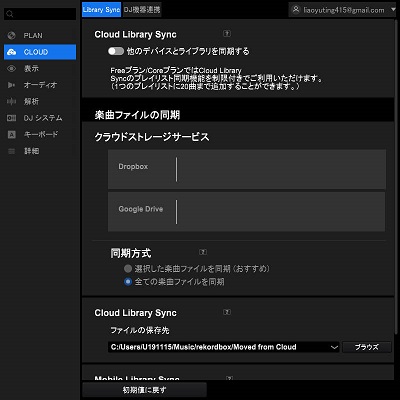Viewport: 400px width, 400px height.
Task: Click the キーボード icon in sidebar
Action: (11, 134)
